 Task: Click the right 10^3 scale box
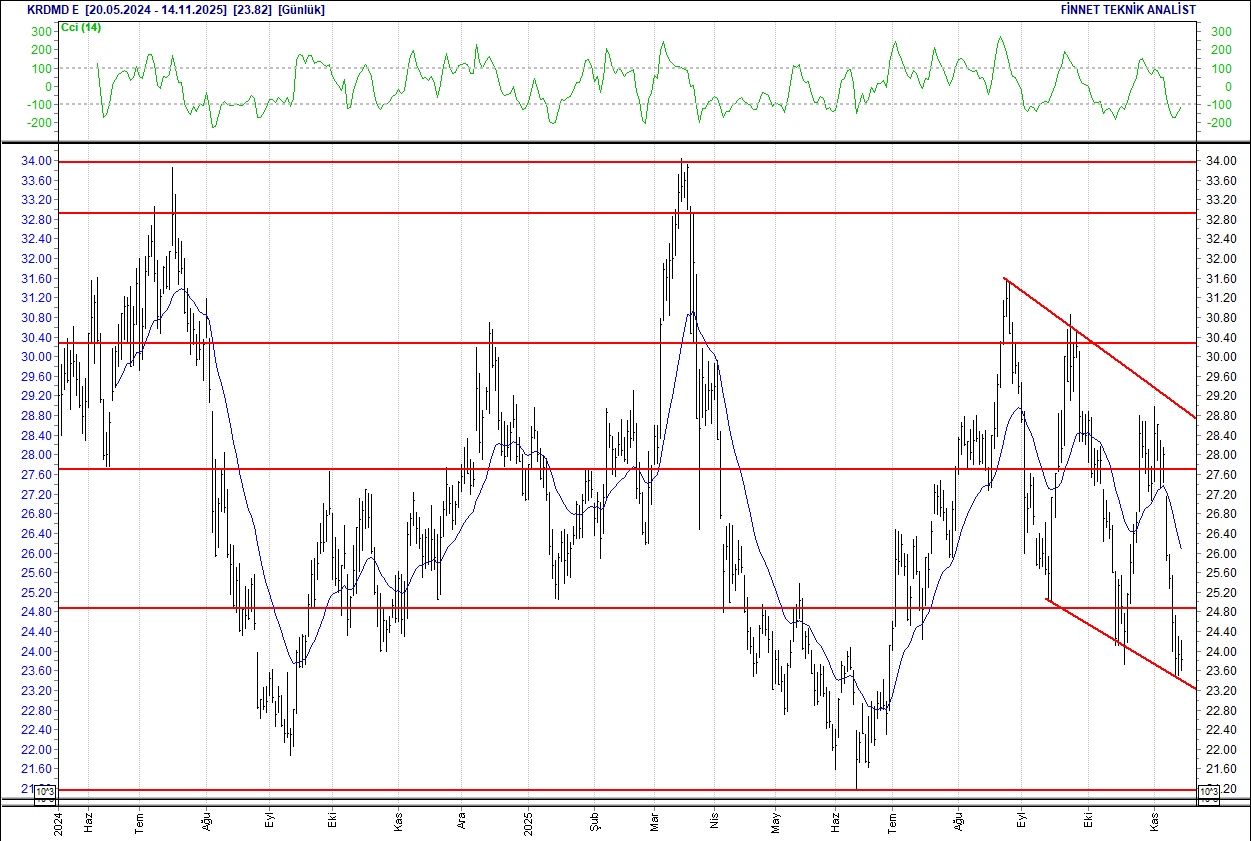[1208, 795]
